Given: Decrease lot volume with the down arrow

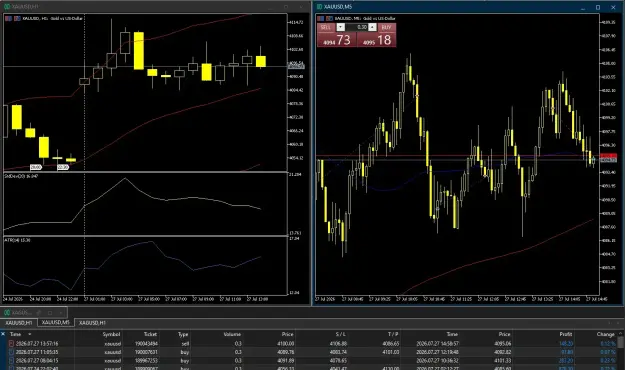Looking at the screenshot, I should (340, 27).
